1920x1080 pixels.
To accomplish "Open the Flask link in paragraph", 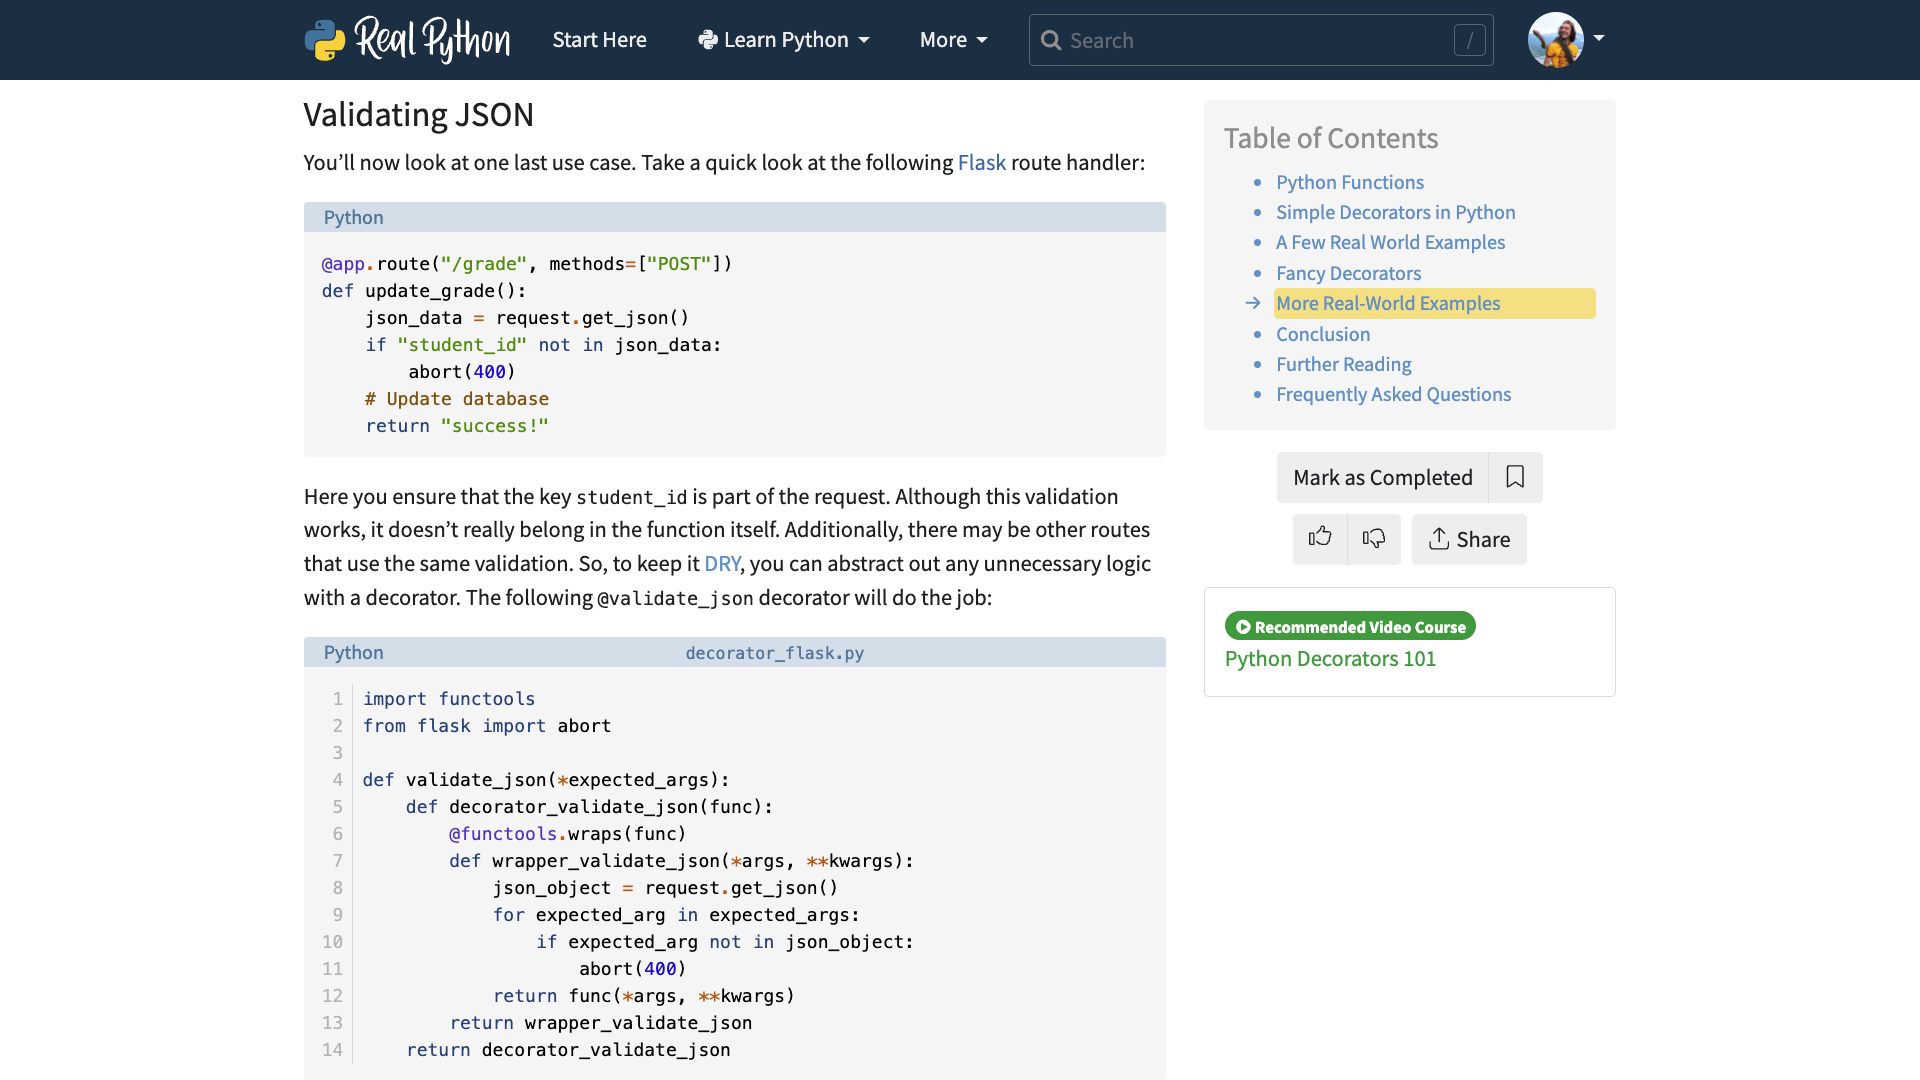I will 981,163.
